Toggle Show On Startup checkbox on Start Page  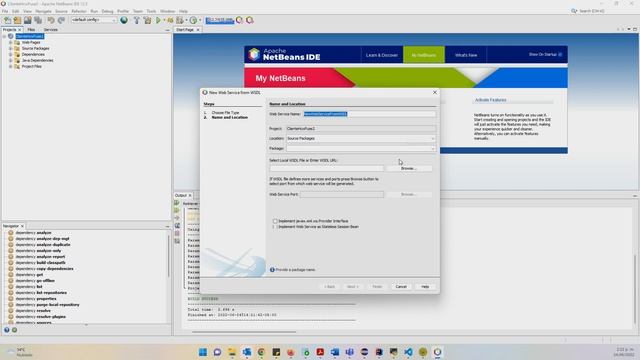click(x=560, y=54)
